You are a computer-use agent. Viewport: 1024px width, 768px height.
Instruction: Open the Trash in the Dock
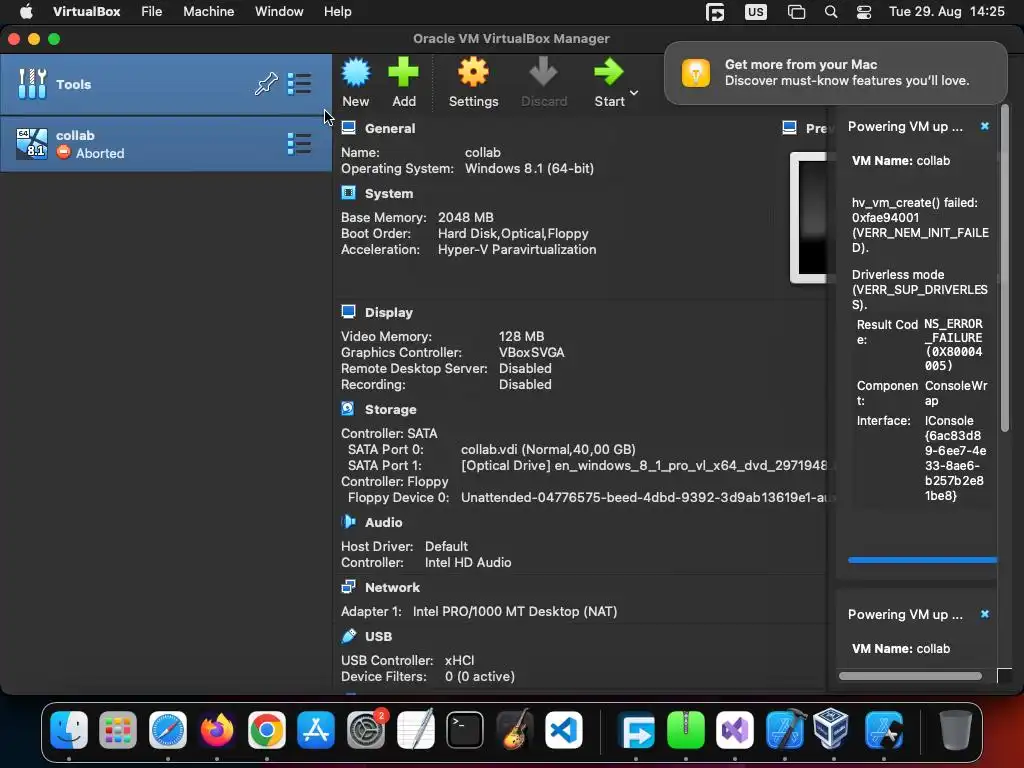pos(955,729)
